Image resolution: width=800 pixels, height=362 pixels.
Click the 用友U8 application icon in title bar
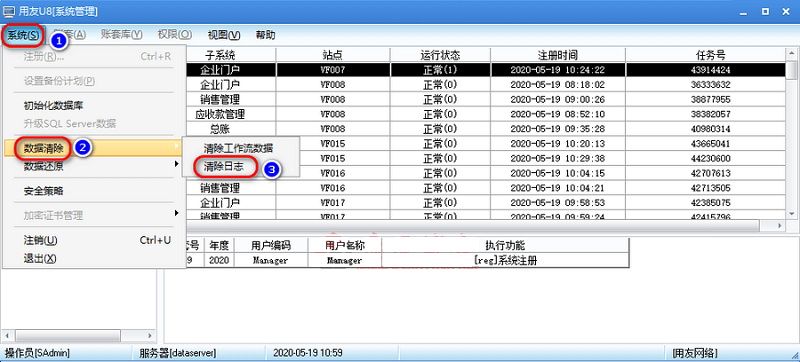tap(9, 11)
